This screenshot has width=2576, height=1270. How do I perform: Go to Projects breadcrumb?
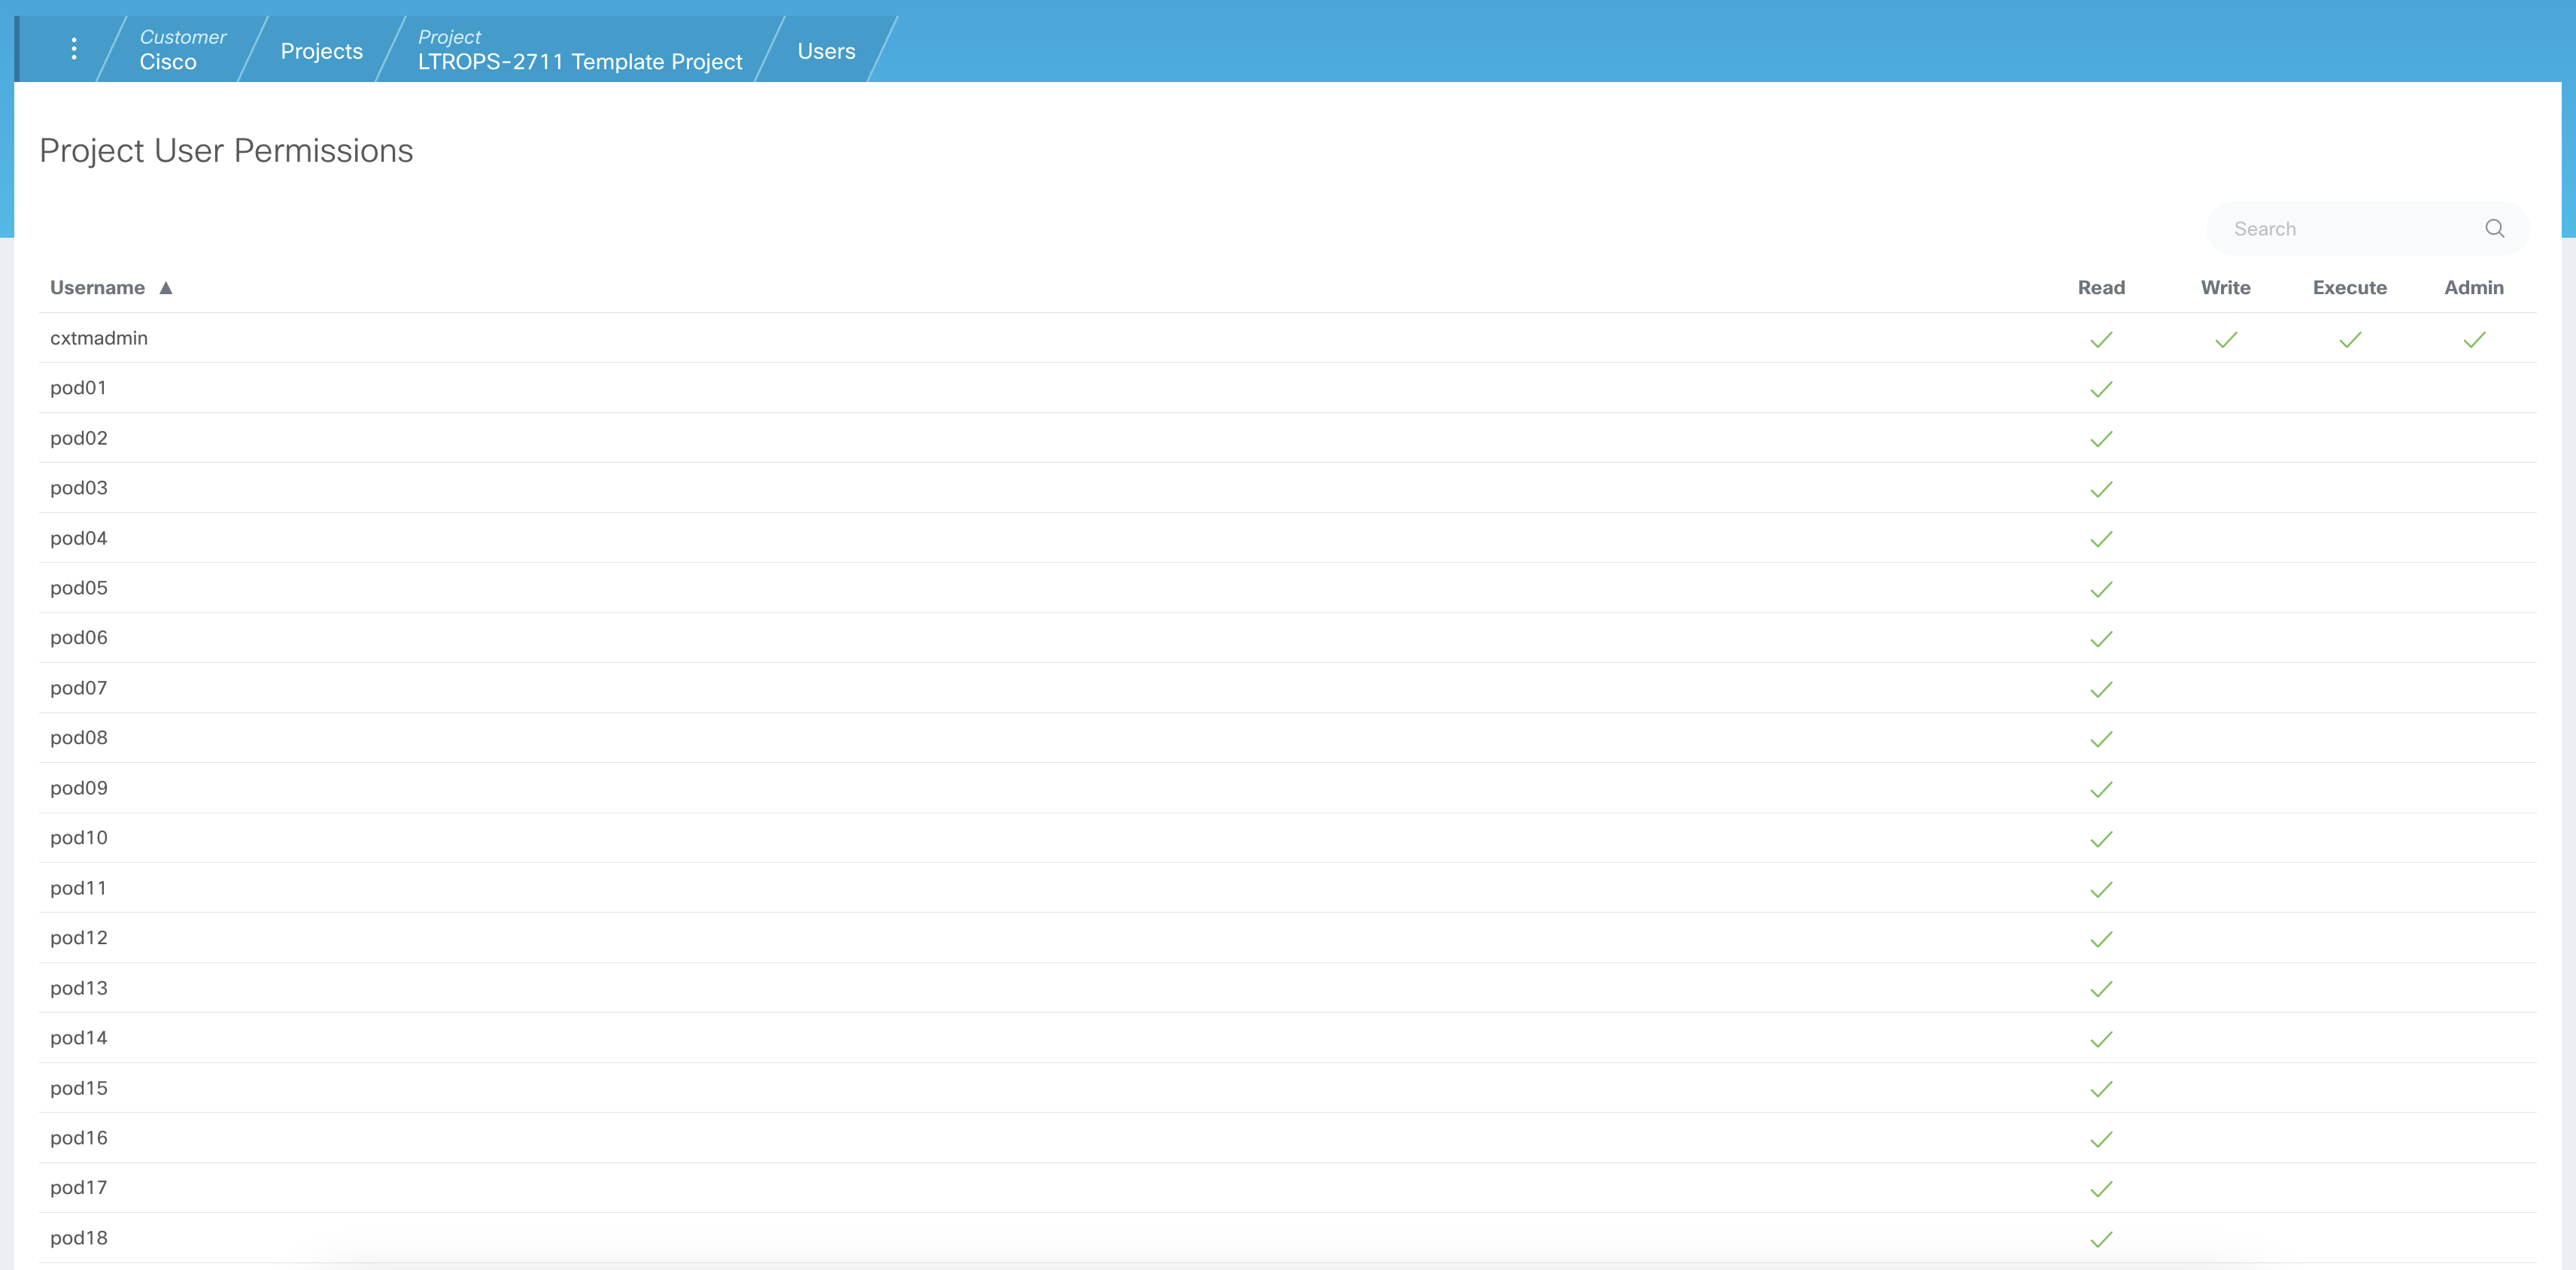(x=321, y=51)
